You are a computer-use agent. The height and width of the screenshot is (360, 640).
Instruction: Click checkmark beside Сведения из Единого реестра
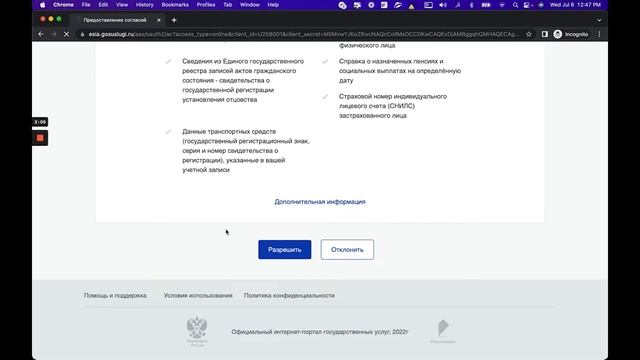click(x=168, y=61)
